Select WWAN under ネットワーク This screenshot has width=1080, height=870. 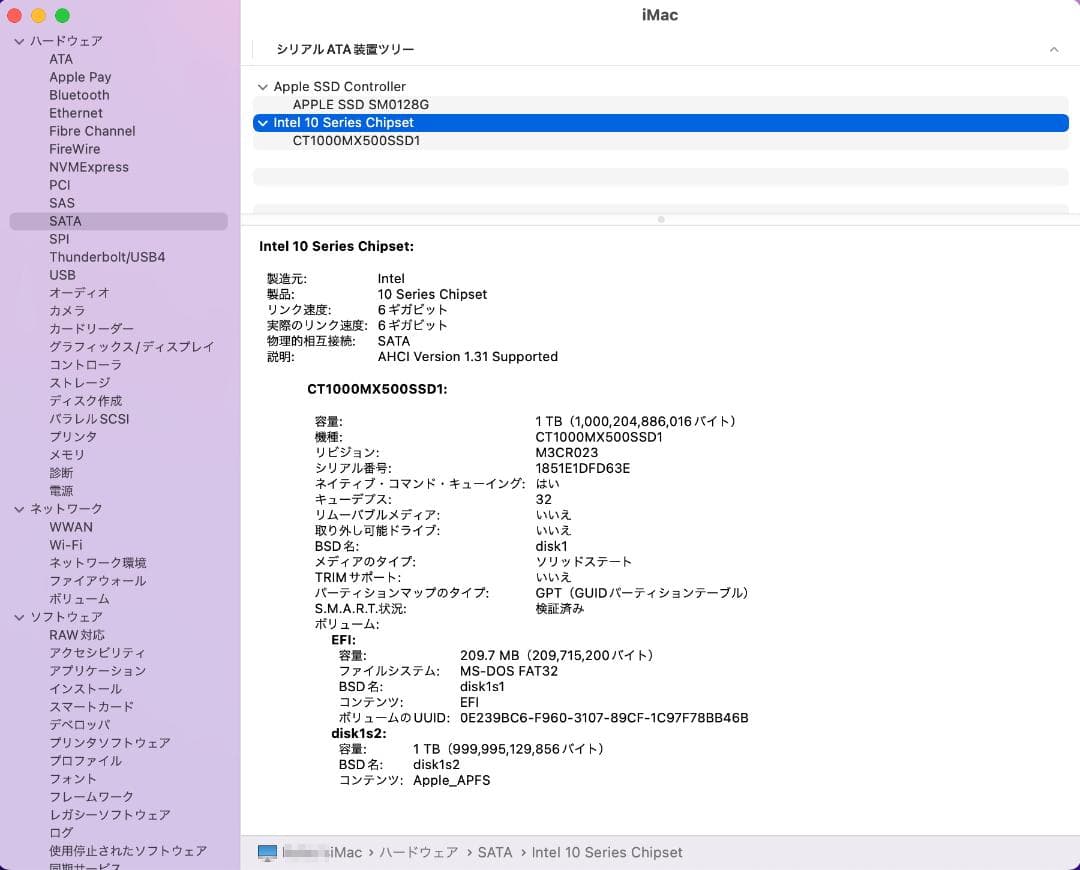click(x=71, y=527)
